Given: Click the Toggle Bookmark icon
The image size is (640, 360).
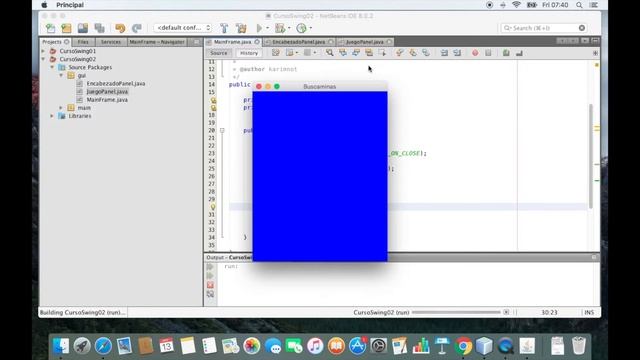Looking at the screenshot, I should [426, 53].
